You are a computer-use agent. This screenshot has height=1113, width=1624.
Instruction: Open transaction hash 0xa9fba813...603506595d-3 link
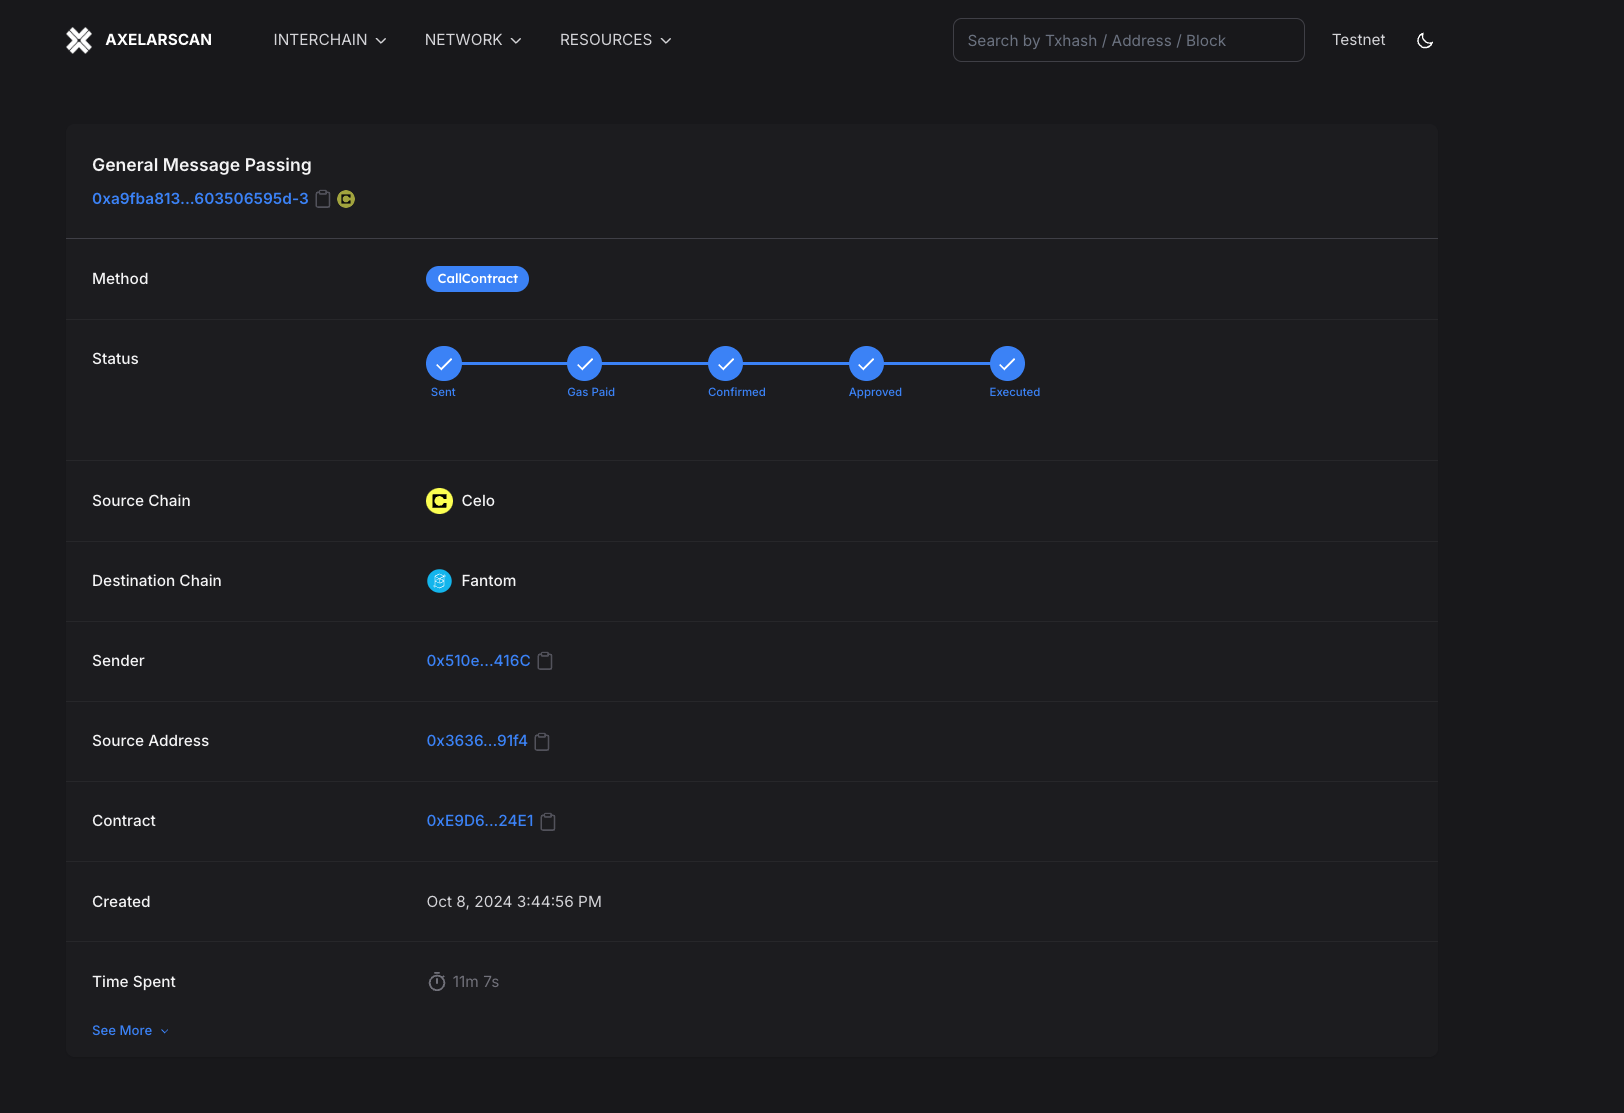point(200,199)
